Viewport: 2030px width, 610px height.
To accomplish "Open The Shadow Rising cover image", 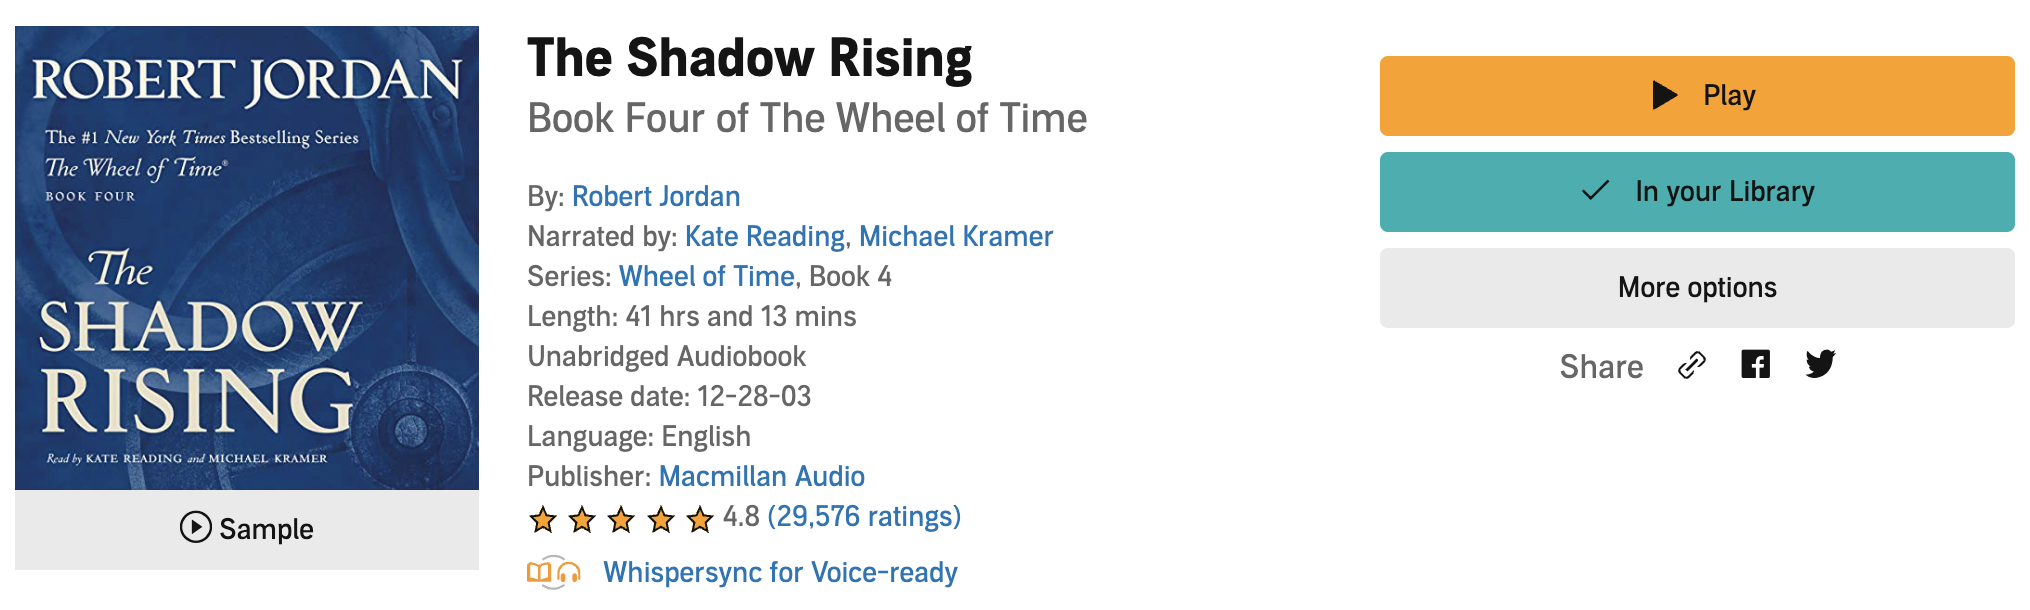I will (247, 258).
